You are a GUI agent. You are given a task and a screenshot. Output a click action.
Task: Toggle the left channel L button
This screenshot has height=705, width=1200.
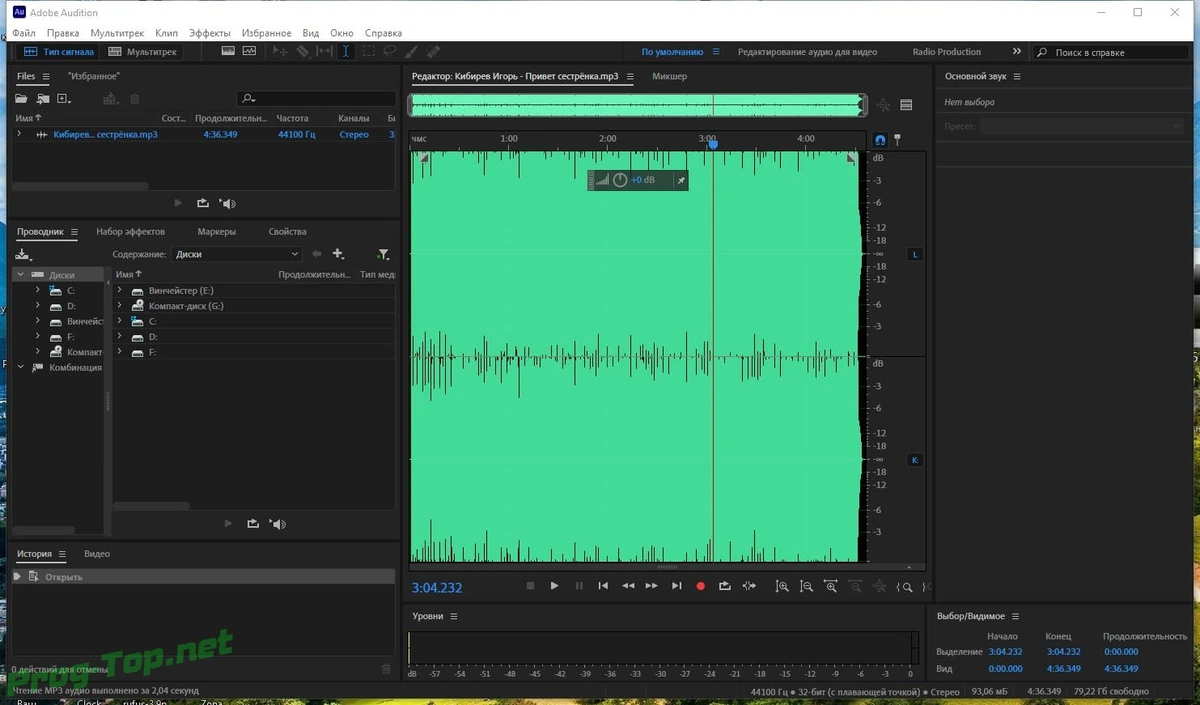(x=915, y=255)
